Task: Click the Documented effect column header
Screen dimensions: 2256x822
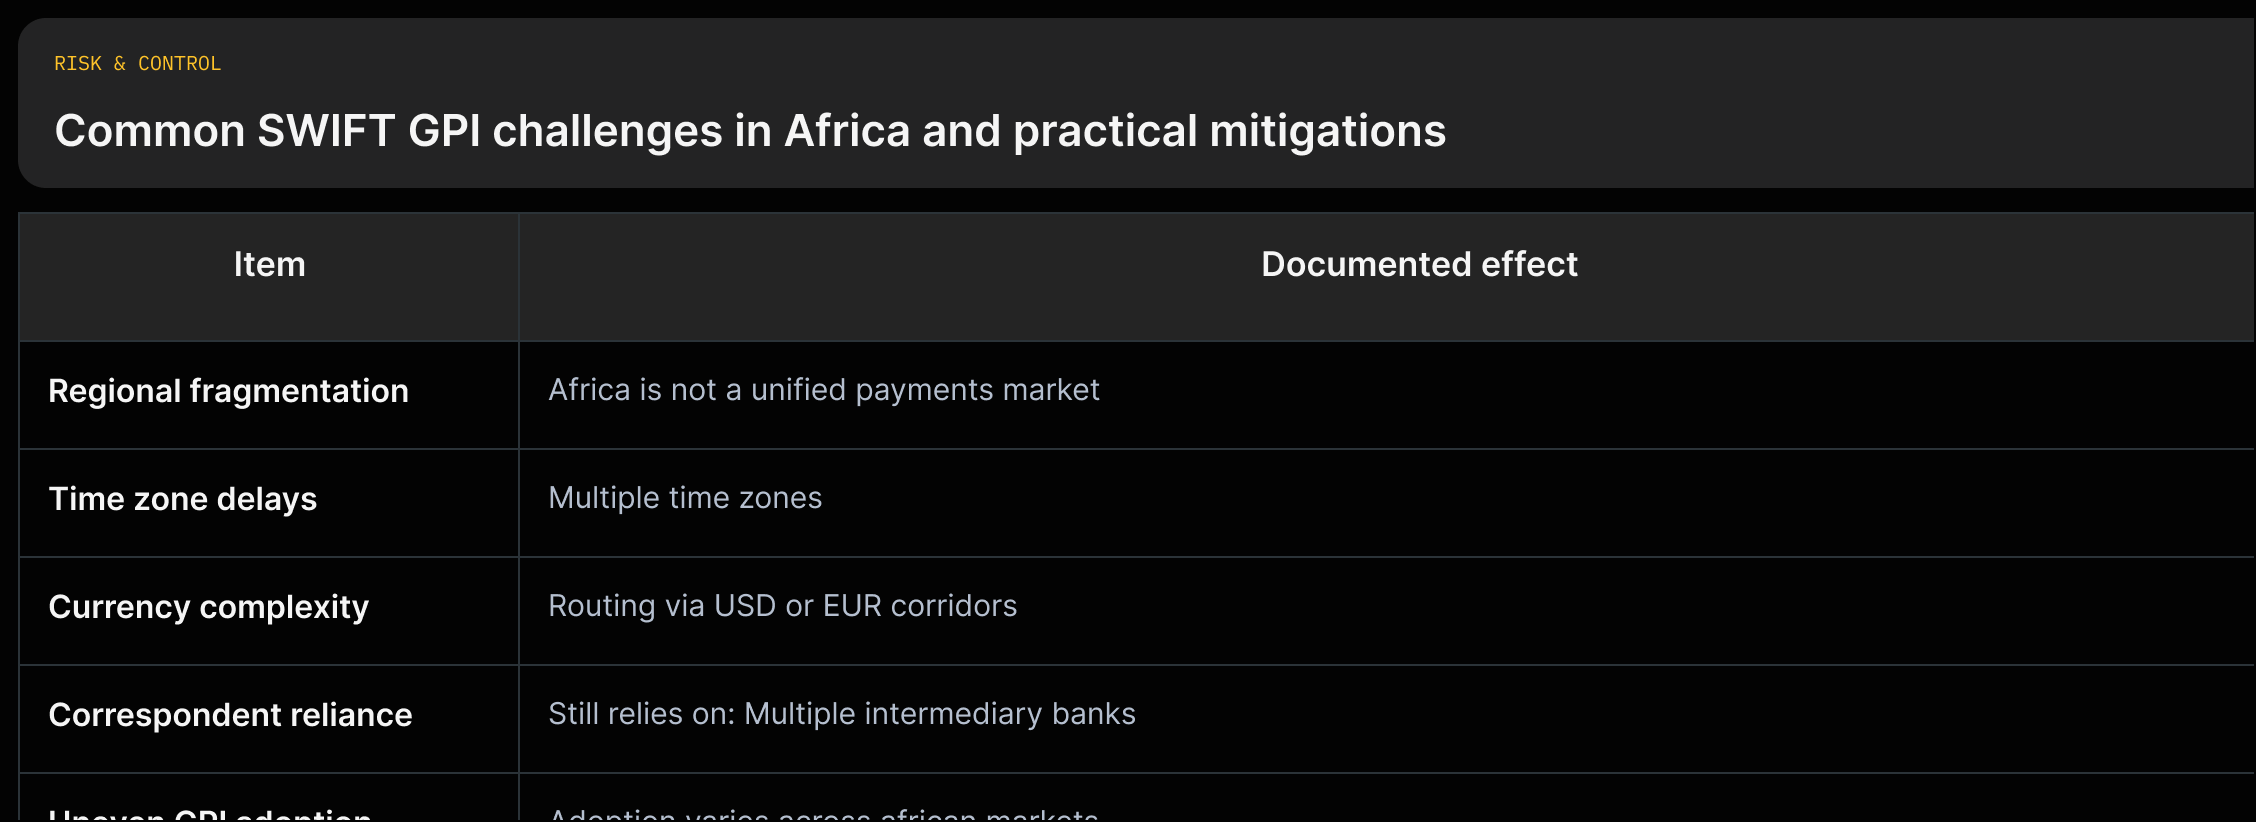Action: 1419,264
